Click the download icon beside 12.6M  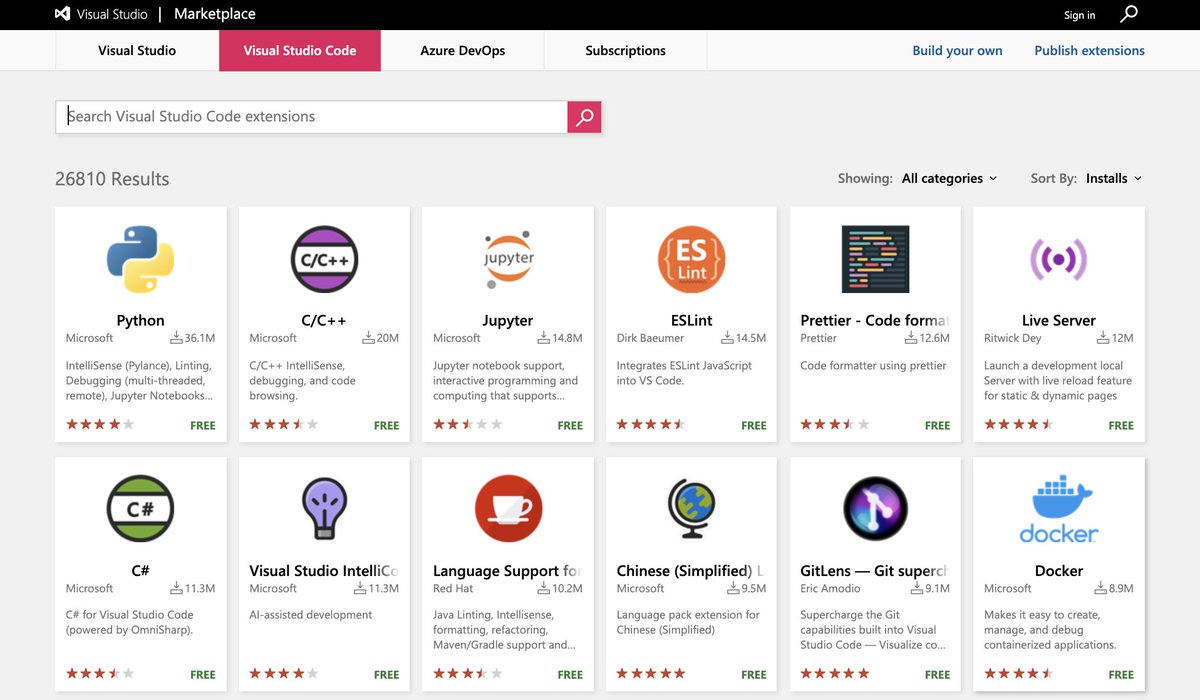click(911, 338)
